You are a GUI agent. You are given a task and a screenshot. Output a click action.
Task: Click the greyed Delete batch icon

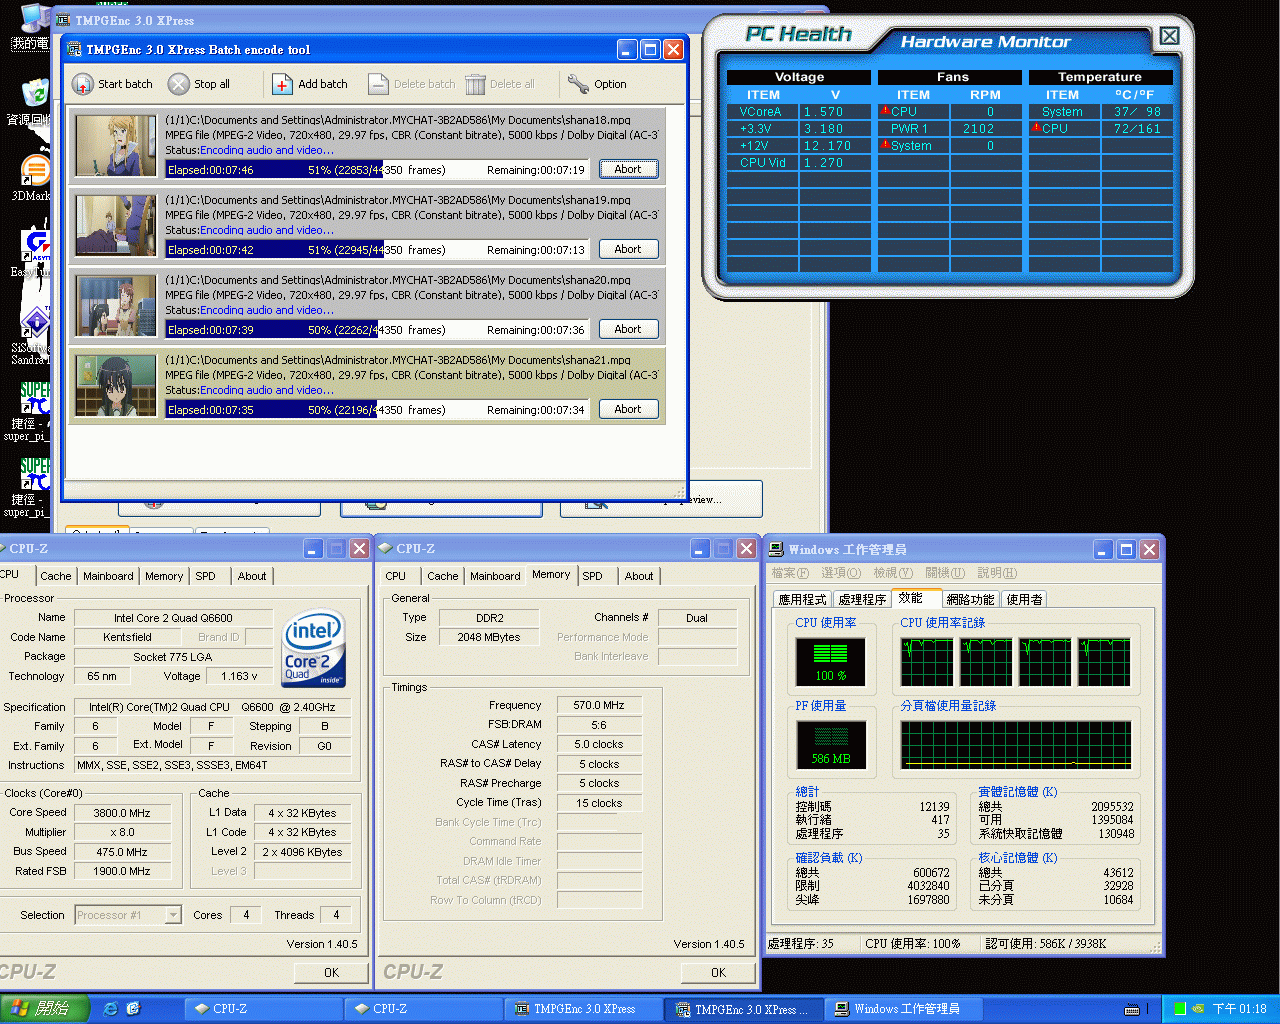click(378, 84)
